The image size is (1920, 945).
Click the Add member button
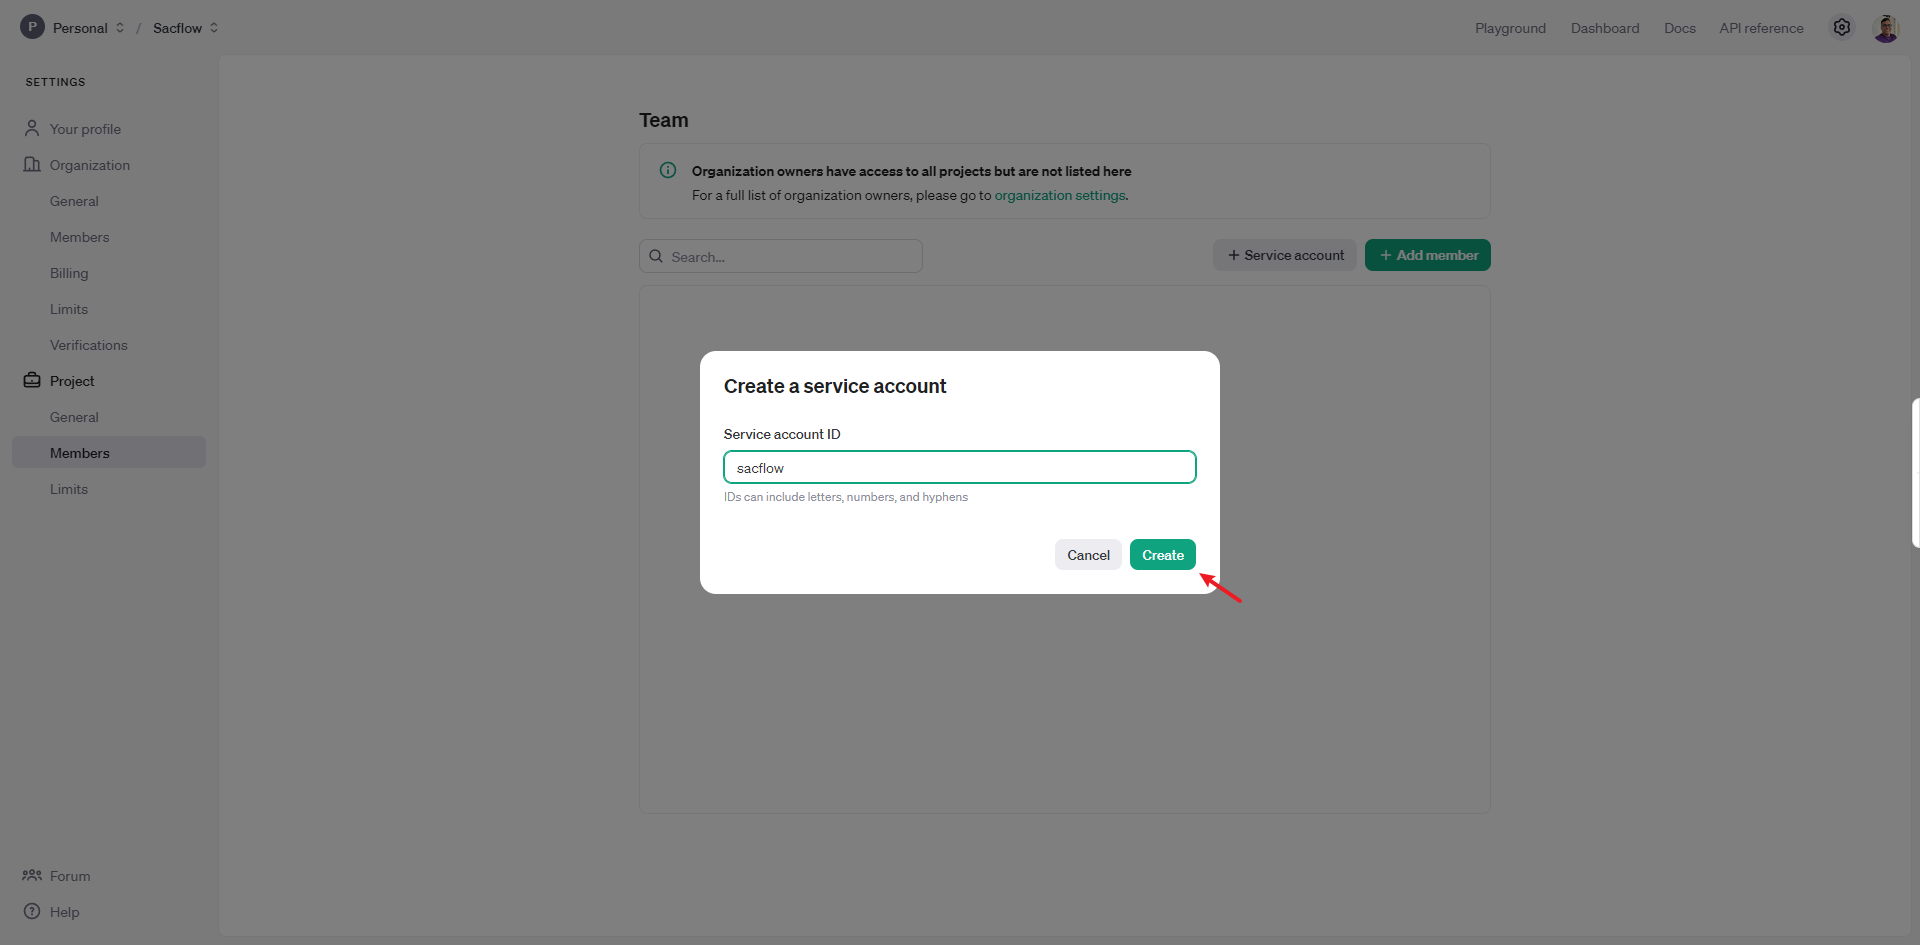[1427, 255]
